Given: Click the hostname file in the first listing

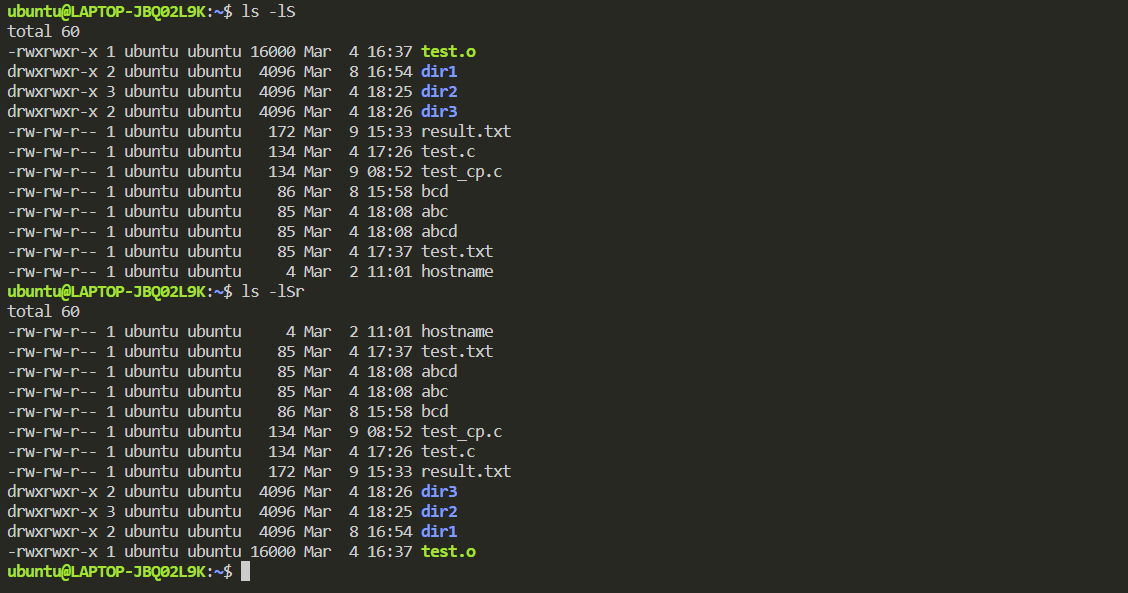Looking at the screenshot, I should pyautogui.click(x=458, y=271).
